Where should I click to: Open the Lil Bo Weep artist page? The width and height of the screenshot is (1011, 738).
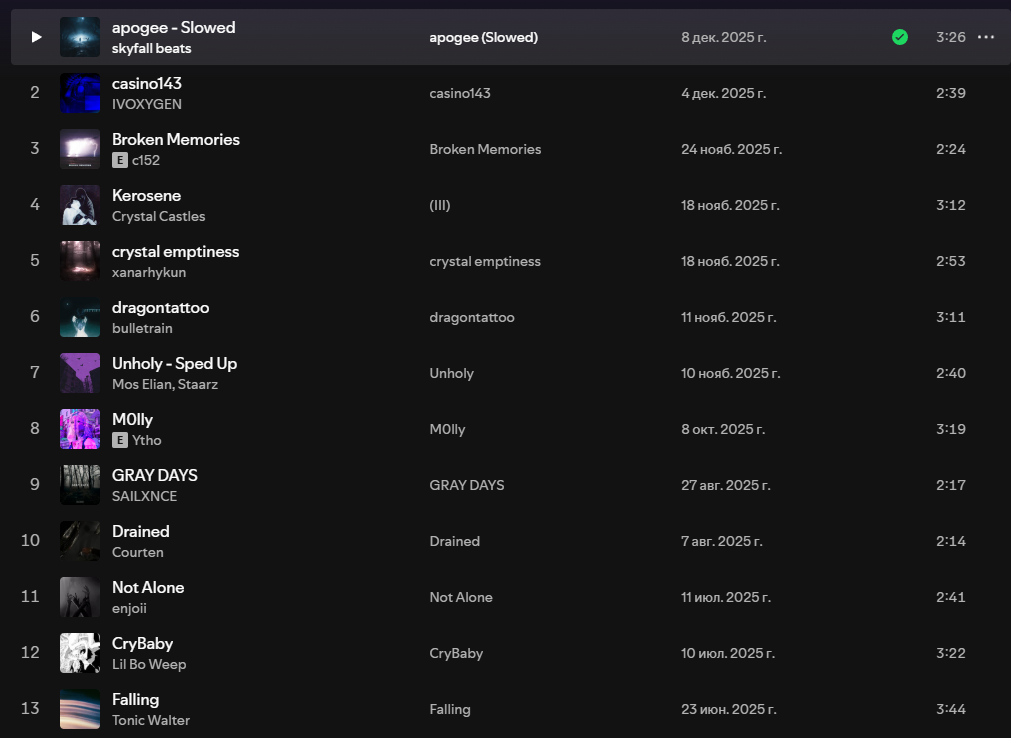pyautogui.click(x=149, y=664)
